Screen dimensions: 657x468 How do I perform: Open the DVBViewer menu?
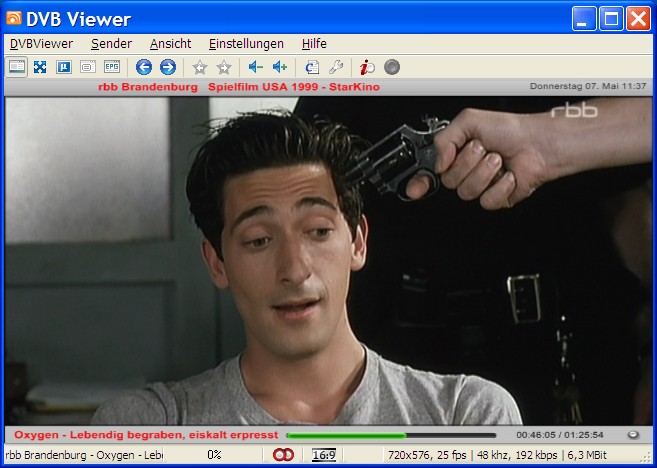point(41,44)
